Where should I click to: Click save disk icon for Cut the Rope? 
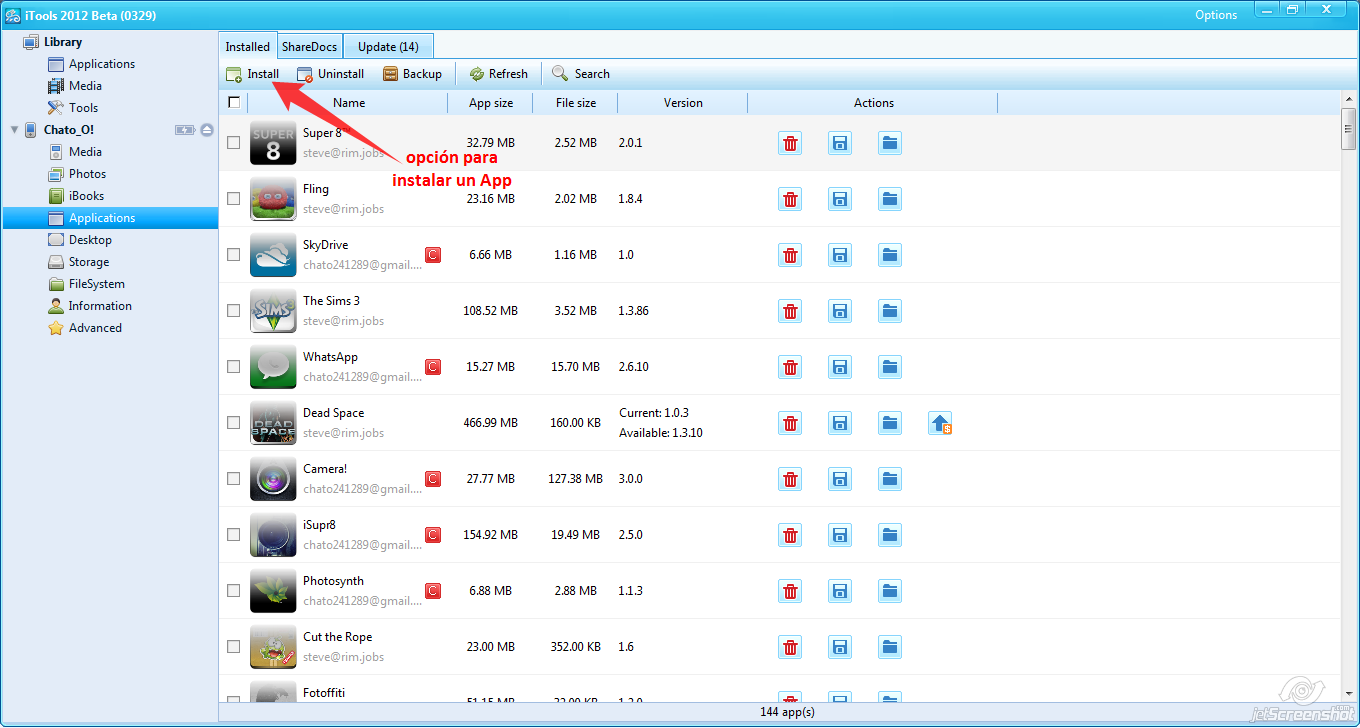(x=840, y=647)
